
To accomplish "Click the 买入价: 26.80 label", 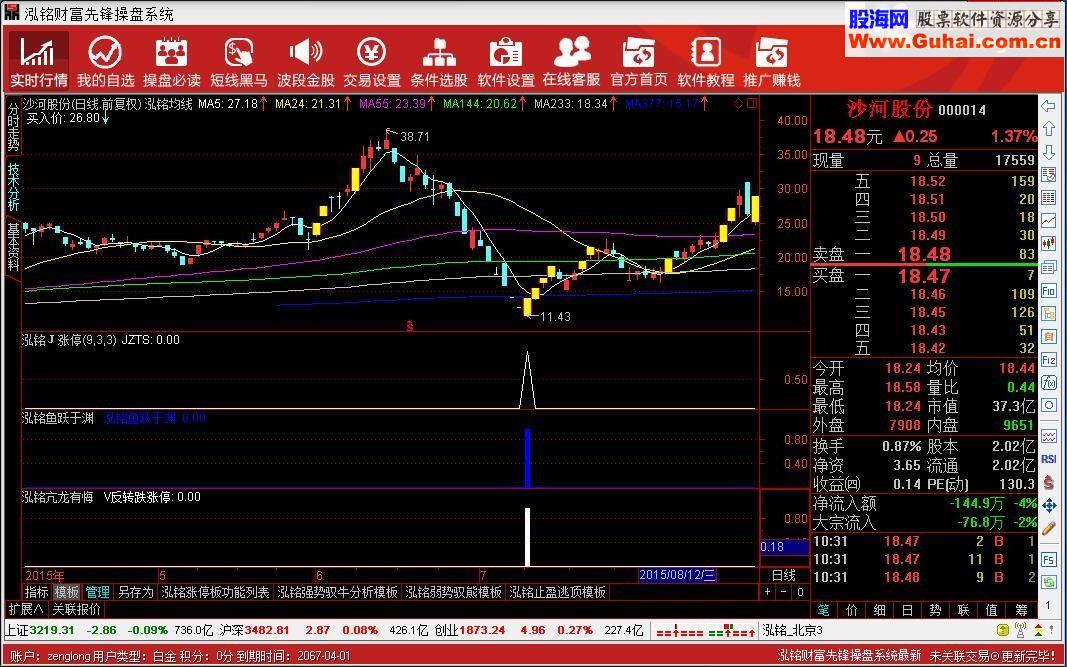I will 63,117.
